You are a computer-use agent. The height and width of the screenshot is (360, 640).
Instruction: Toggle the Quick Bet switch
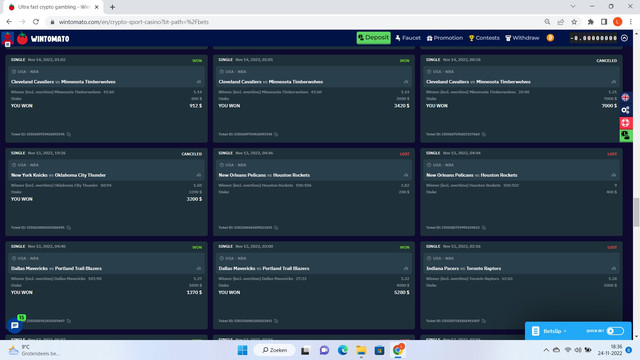click(x=615, y=331)
